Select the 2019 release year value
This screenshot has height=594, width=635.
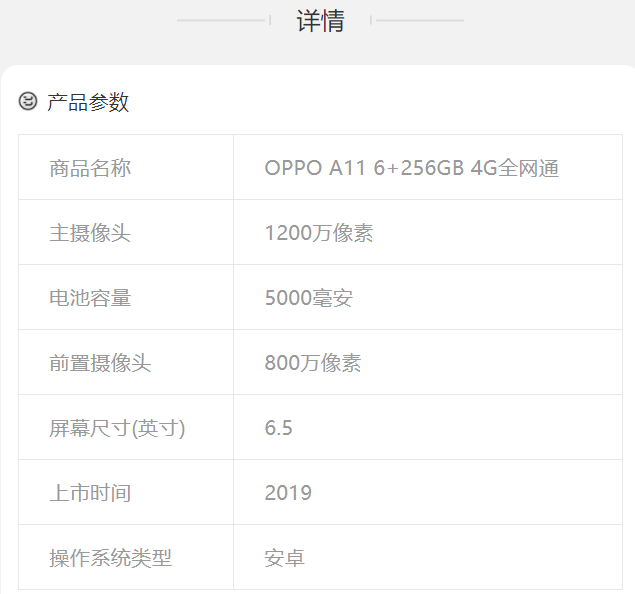click(x=288, y=493)
